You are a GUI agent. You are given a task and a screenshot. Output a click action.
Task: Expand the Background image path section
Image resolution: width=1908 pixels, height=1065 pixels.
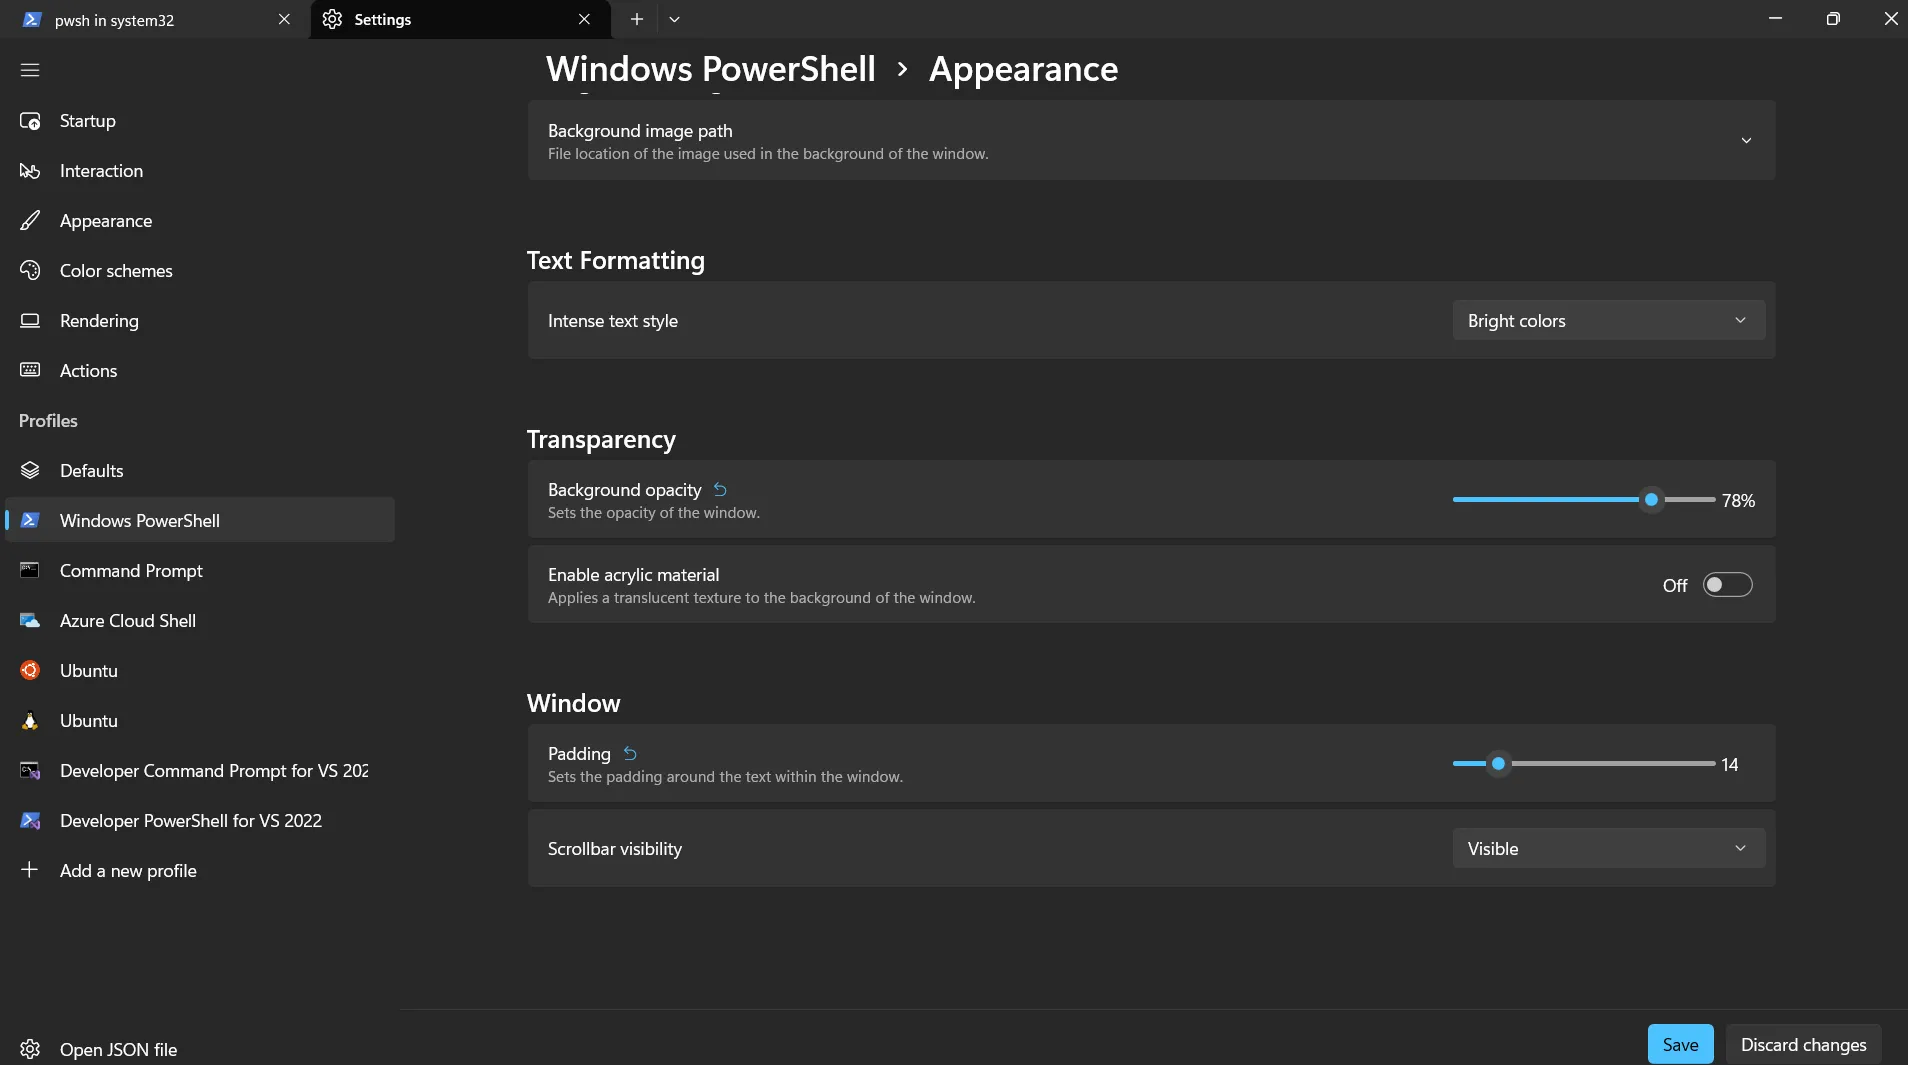coord(1152,140)
